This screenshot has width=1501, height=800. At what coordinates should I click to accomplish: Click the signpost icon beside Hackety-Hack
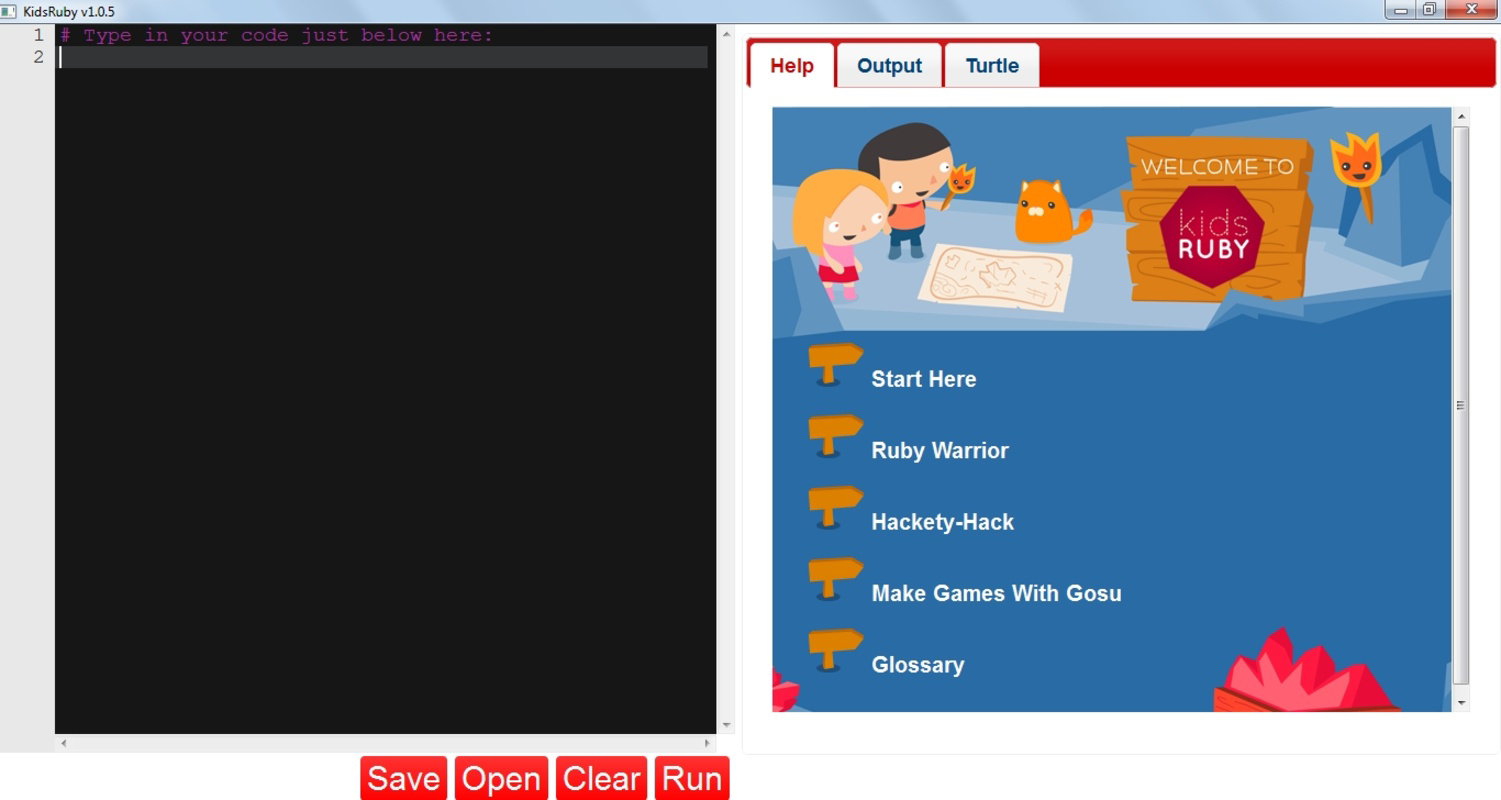[x=835, y=509]
